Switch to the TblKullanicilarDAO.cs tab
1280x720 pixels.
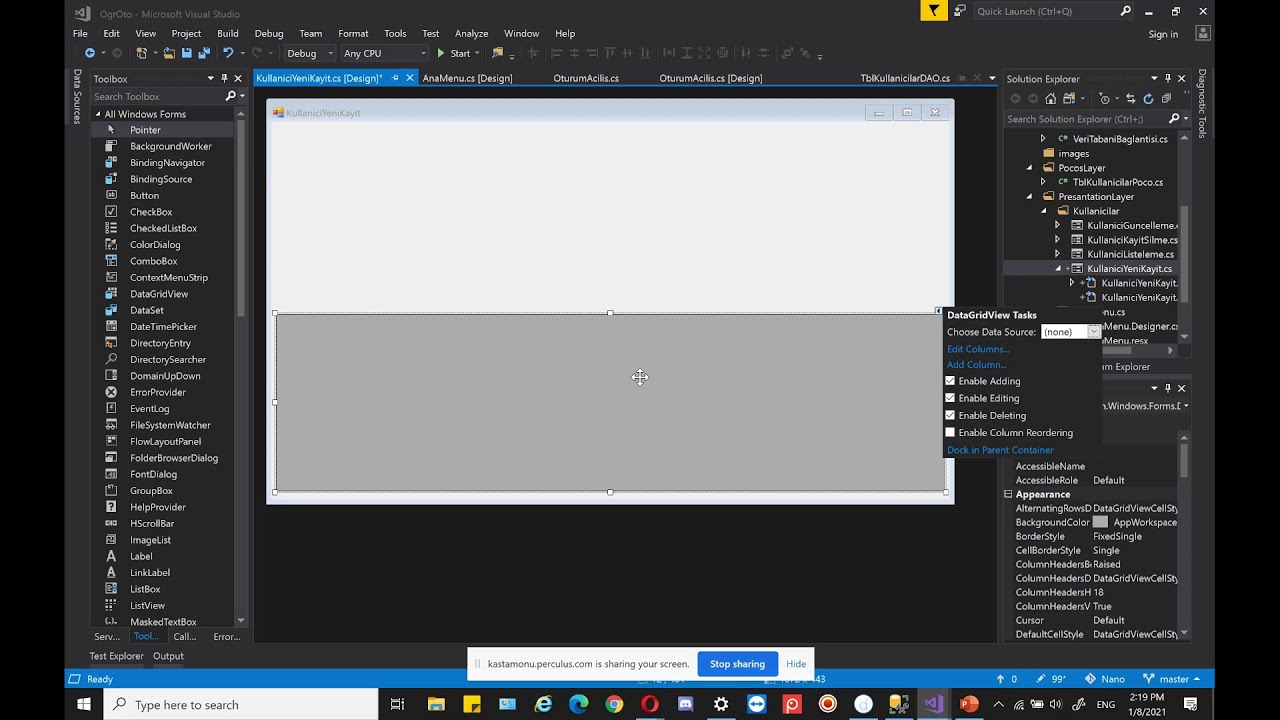(x=905, y=78)
